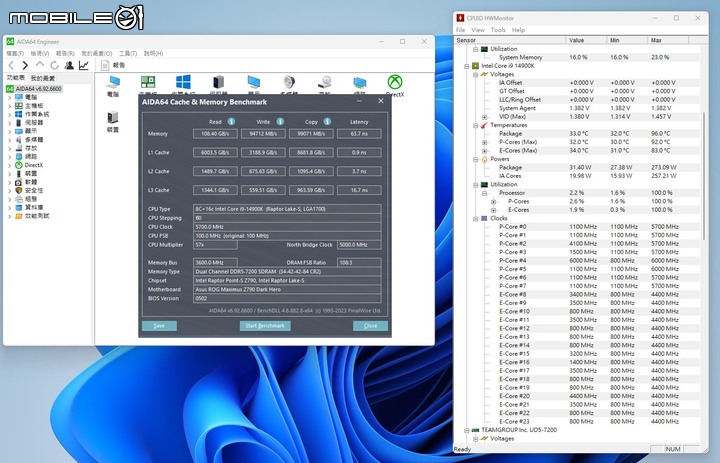Image resolution: width=720 pixels, height=463 pixels.
Task: Switch to the 我的最愛 favorites tab
Action: click(x=43, y=78)
